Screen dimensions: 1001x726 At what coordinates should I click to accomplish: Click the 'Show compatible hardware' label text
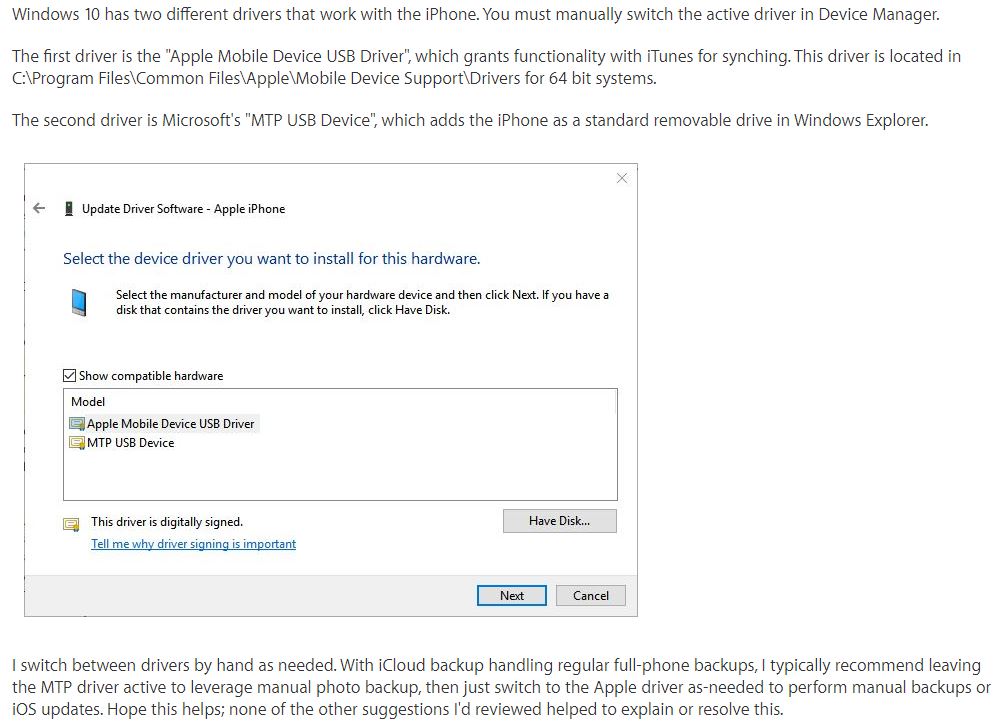click(151, 376)
